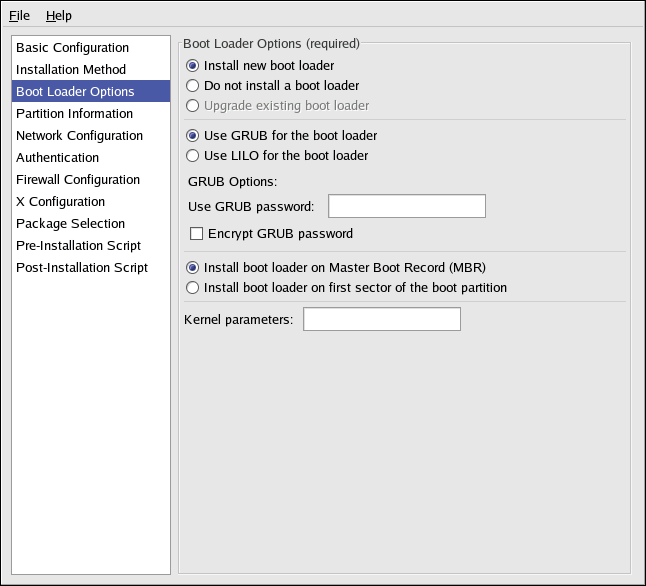Image resolution: width=646 pixels, height=586 pixels.
Task: Switch to Network Configuration section
Action: click(79, 136)
